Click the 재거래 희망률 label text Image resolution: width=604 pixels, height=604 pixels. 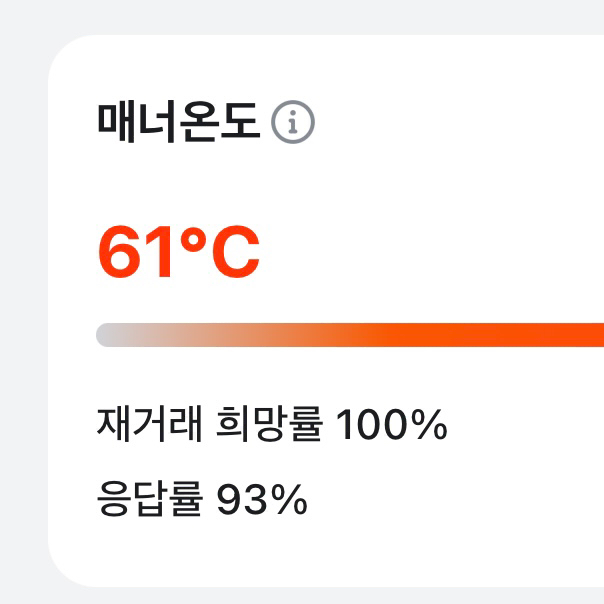coord(210,427)
